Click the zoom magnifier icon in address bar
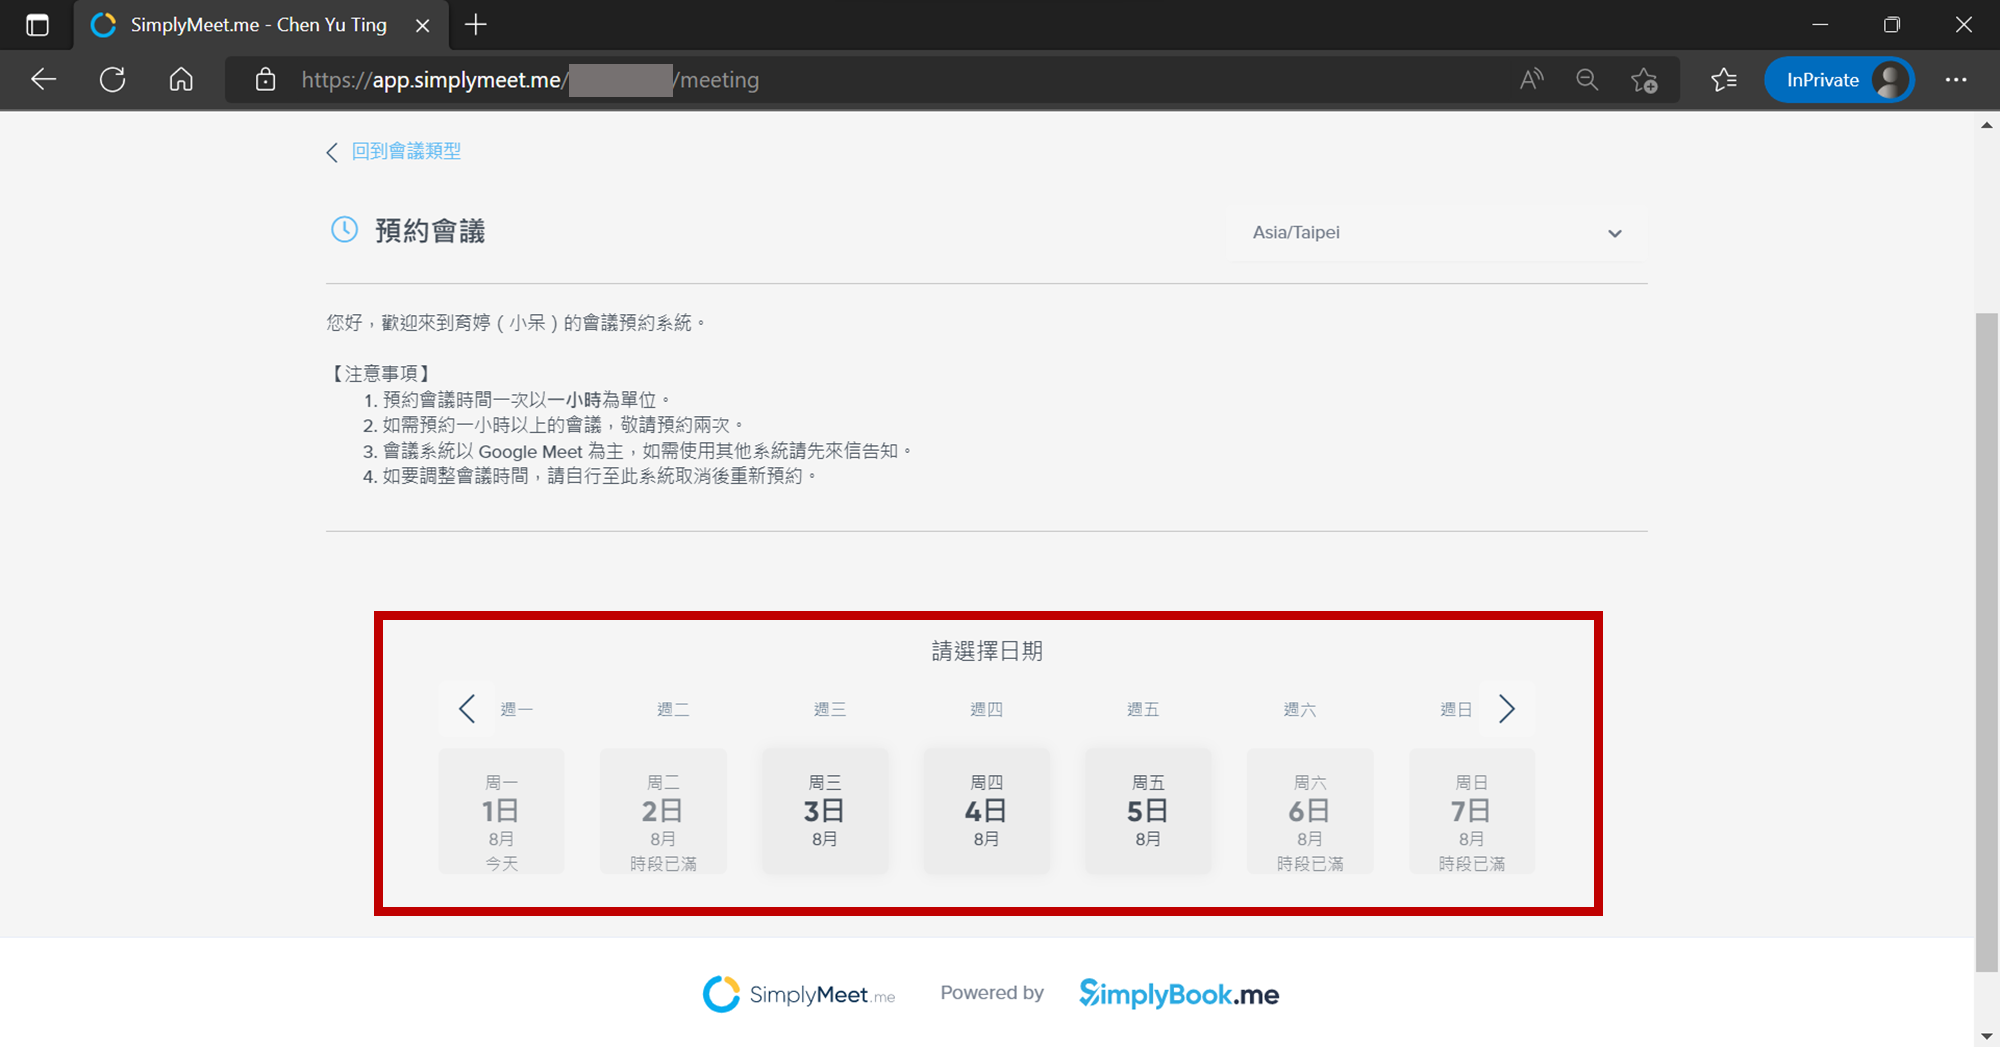 click(1587, 80)
